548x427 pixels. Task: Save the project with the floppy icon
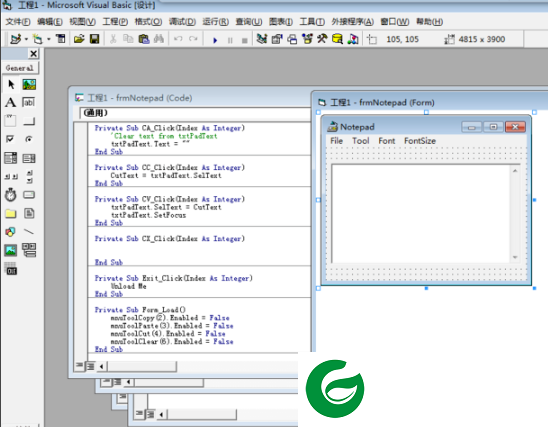click(x=94, y=39)
